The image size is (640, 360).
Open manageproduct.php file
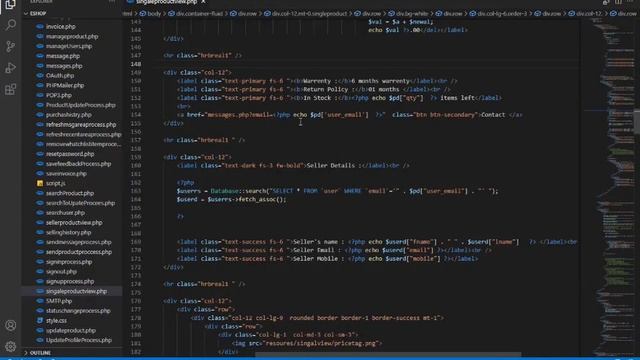[x=72, y=36]
